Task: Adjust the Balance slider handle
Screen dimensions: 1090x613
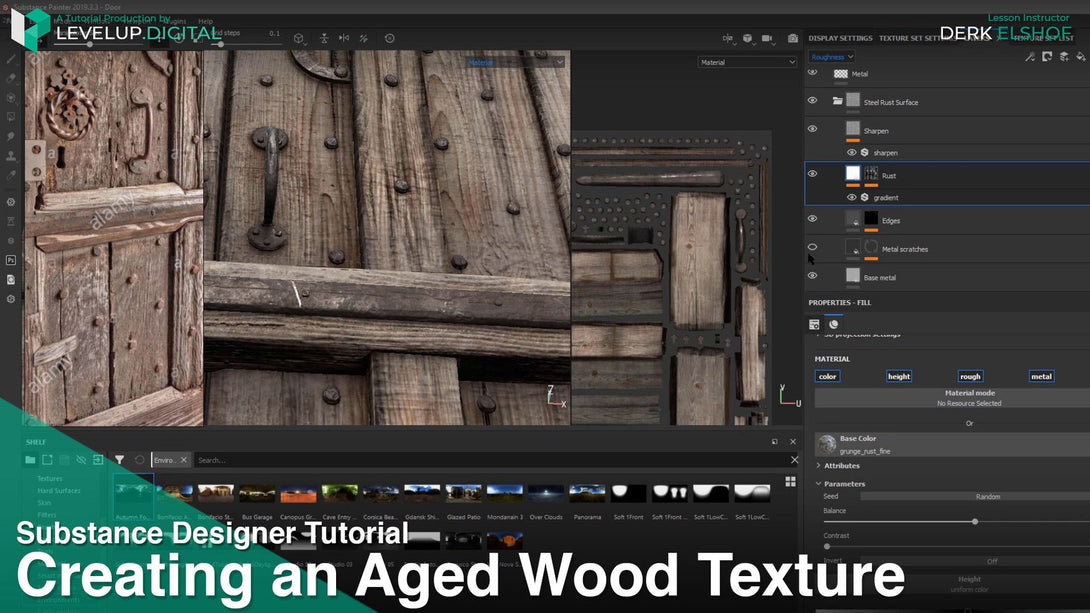Action: coord(975,521)
